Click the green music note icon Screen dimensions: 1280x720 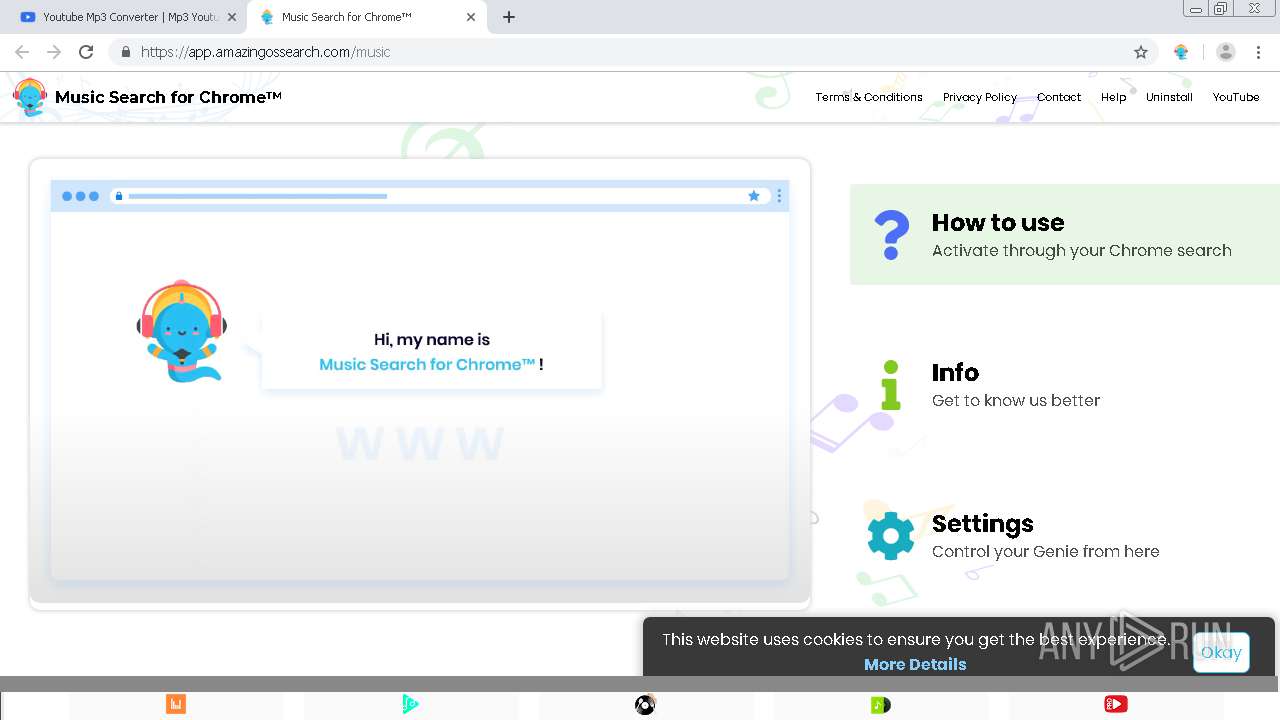pyautogui.click(x=880, y=705)
